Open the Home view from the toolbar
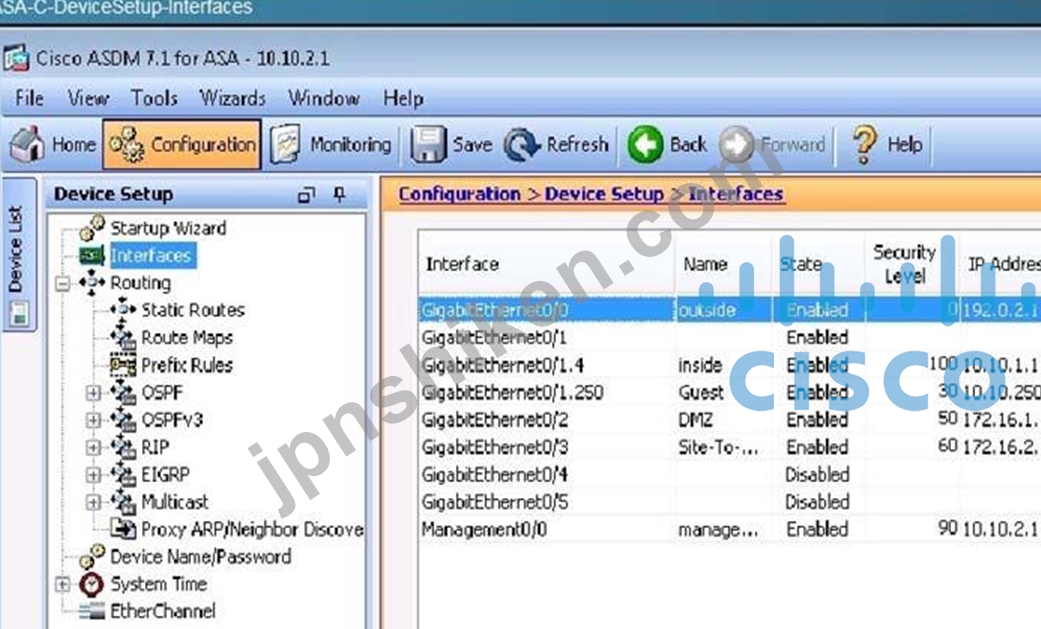 (53, 144)
